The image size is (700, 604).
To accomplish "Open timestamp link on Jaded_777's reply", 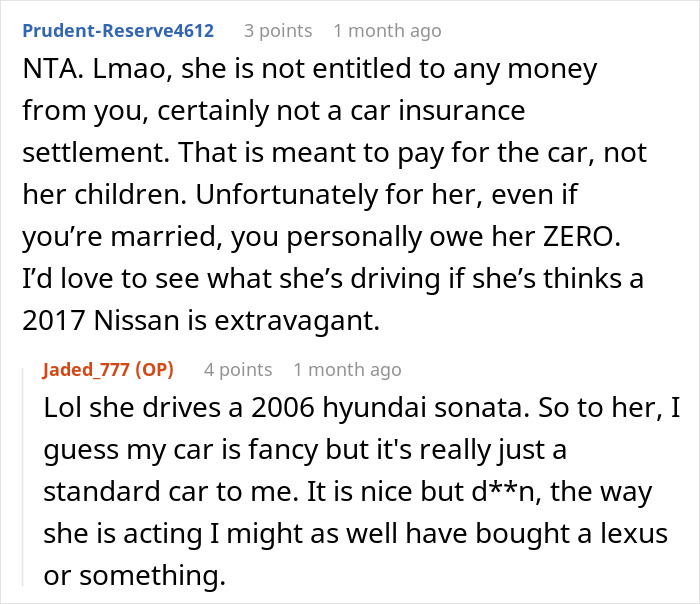I will [347, 370].
